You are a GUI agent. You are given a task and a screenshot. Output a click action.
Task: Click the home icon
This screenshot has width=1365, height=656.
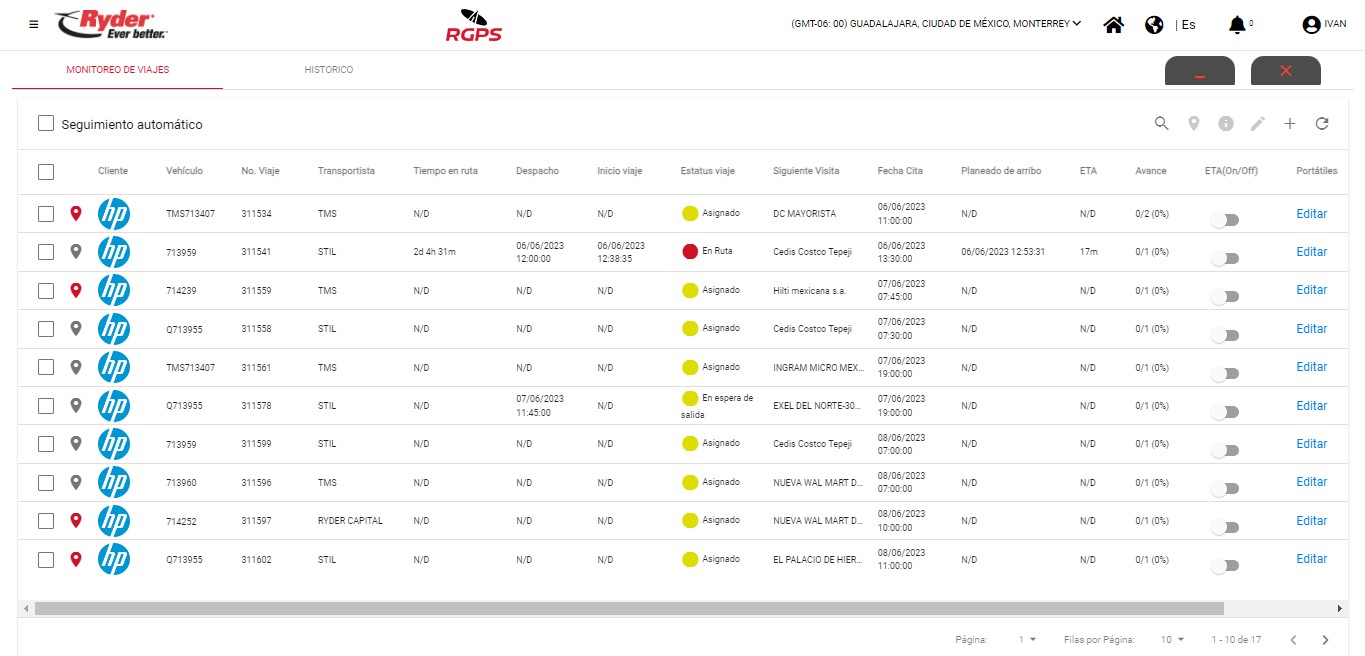coord(1113,25)
